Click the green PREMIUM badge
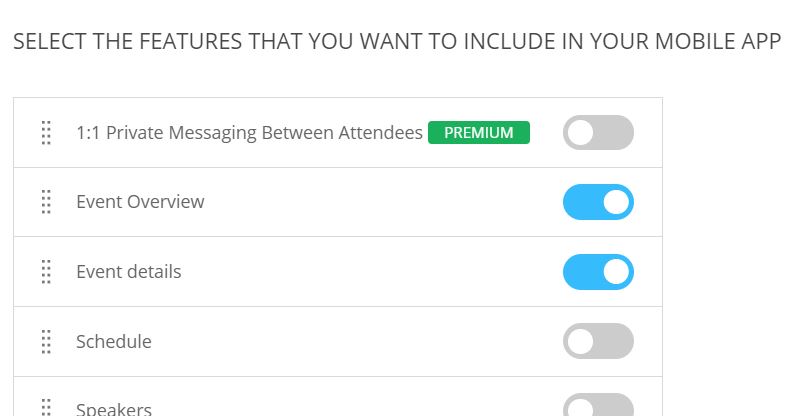 click(x=478, y=133)
